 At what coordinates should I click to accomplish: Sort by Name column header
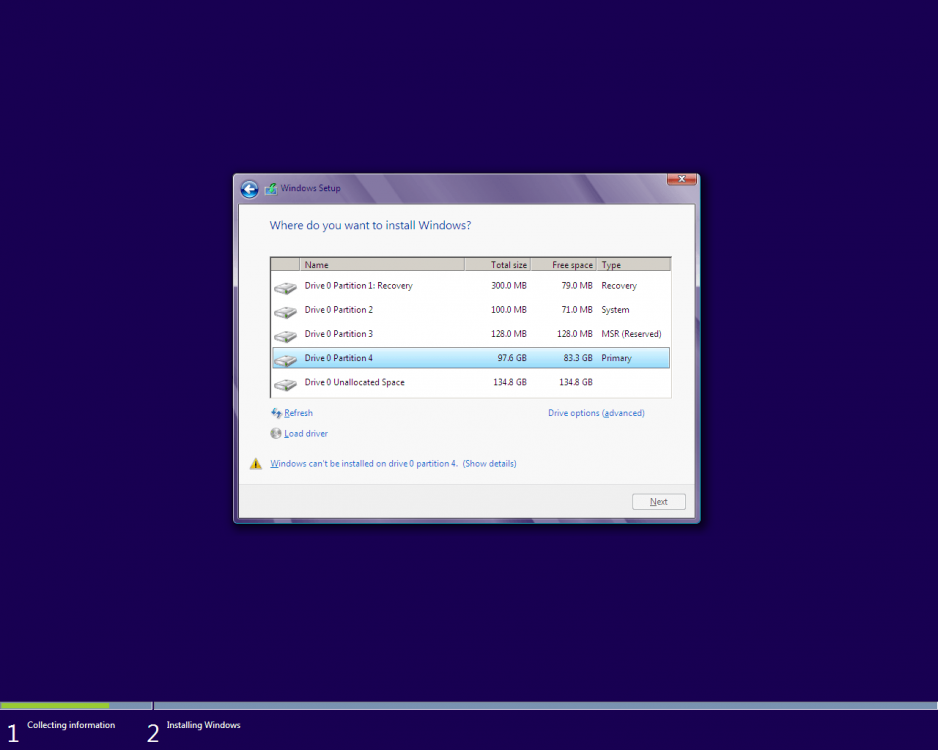pos(382,264)
